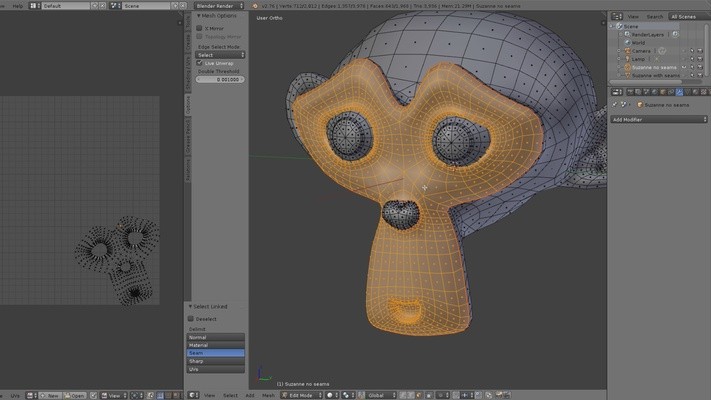This screenshot has height=400, width=711.
Task: Switch to the Options tool shelf tab
Action: [188, 105]
